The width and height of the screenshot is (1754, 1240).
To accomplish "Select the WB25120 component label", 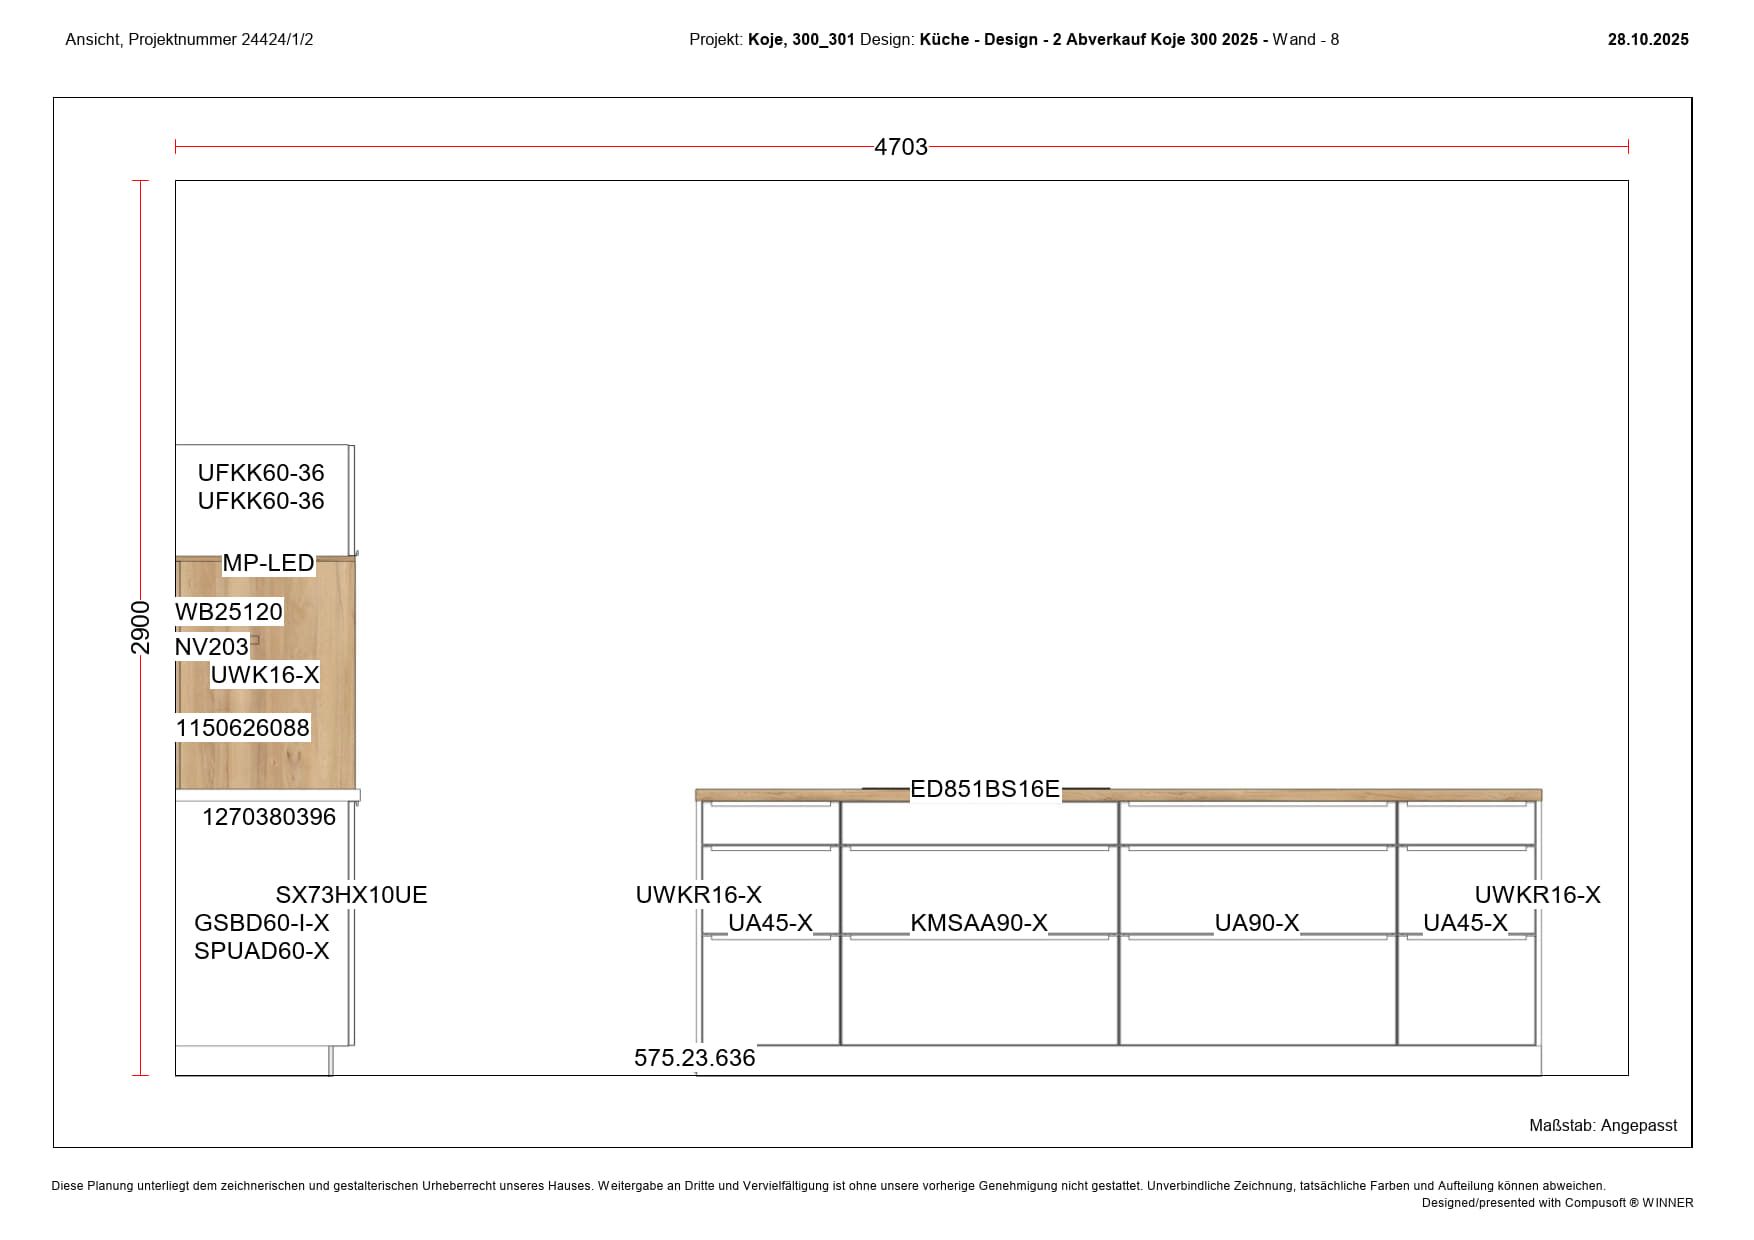I will [x=229, y=611].
